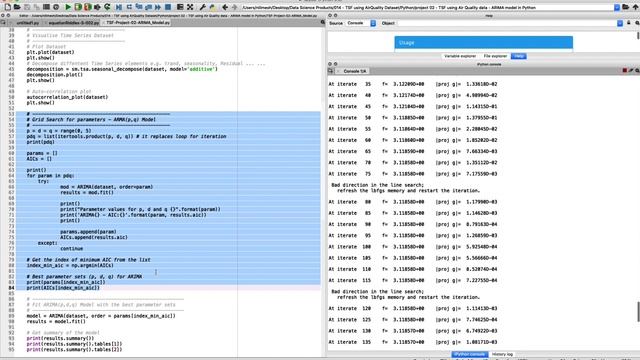Viewport: 640px width, 360px height.
Task: Browse tabs icon left of editor tabs
Action: (3, 22)
